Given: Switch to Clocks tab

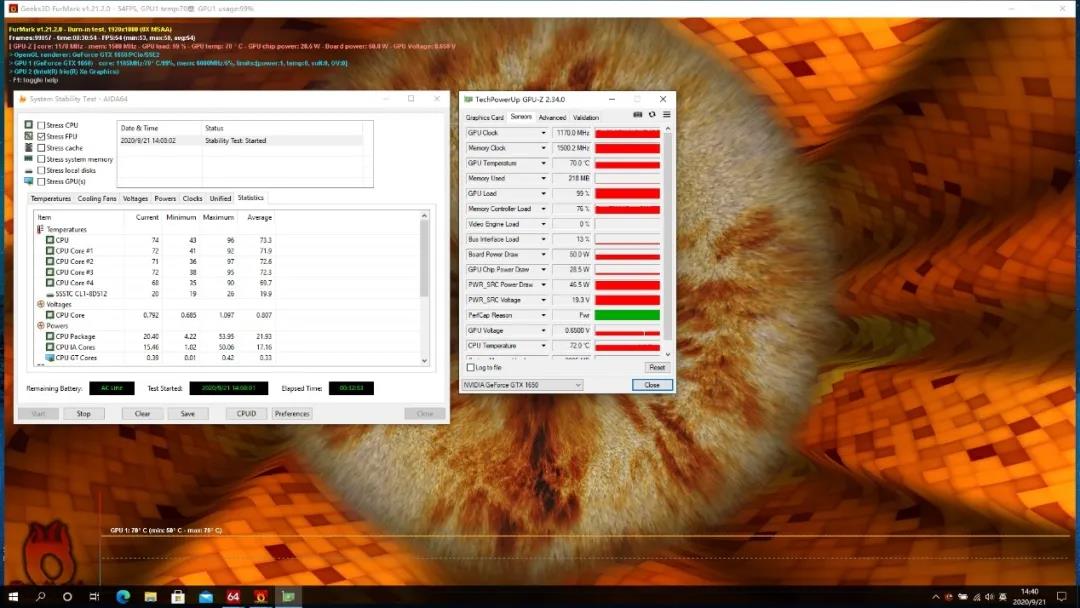Looking at the screenshot, I should [x=192, y=198].
